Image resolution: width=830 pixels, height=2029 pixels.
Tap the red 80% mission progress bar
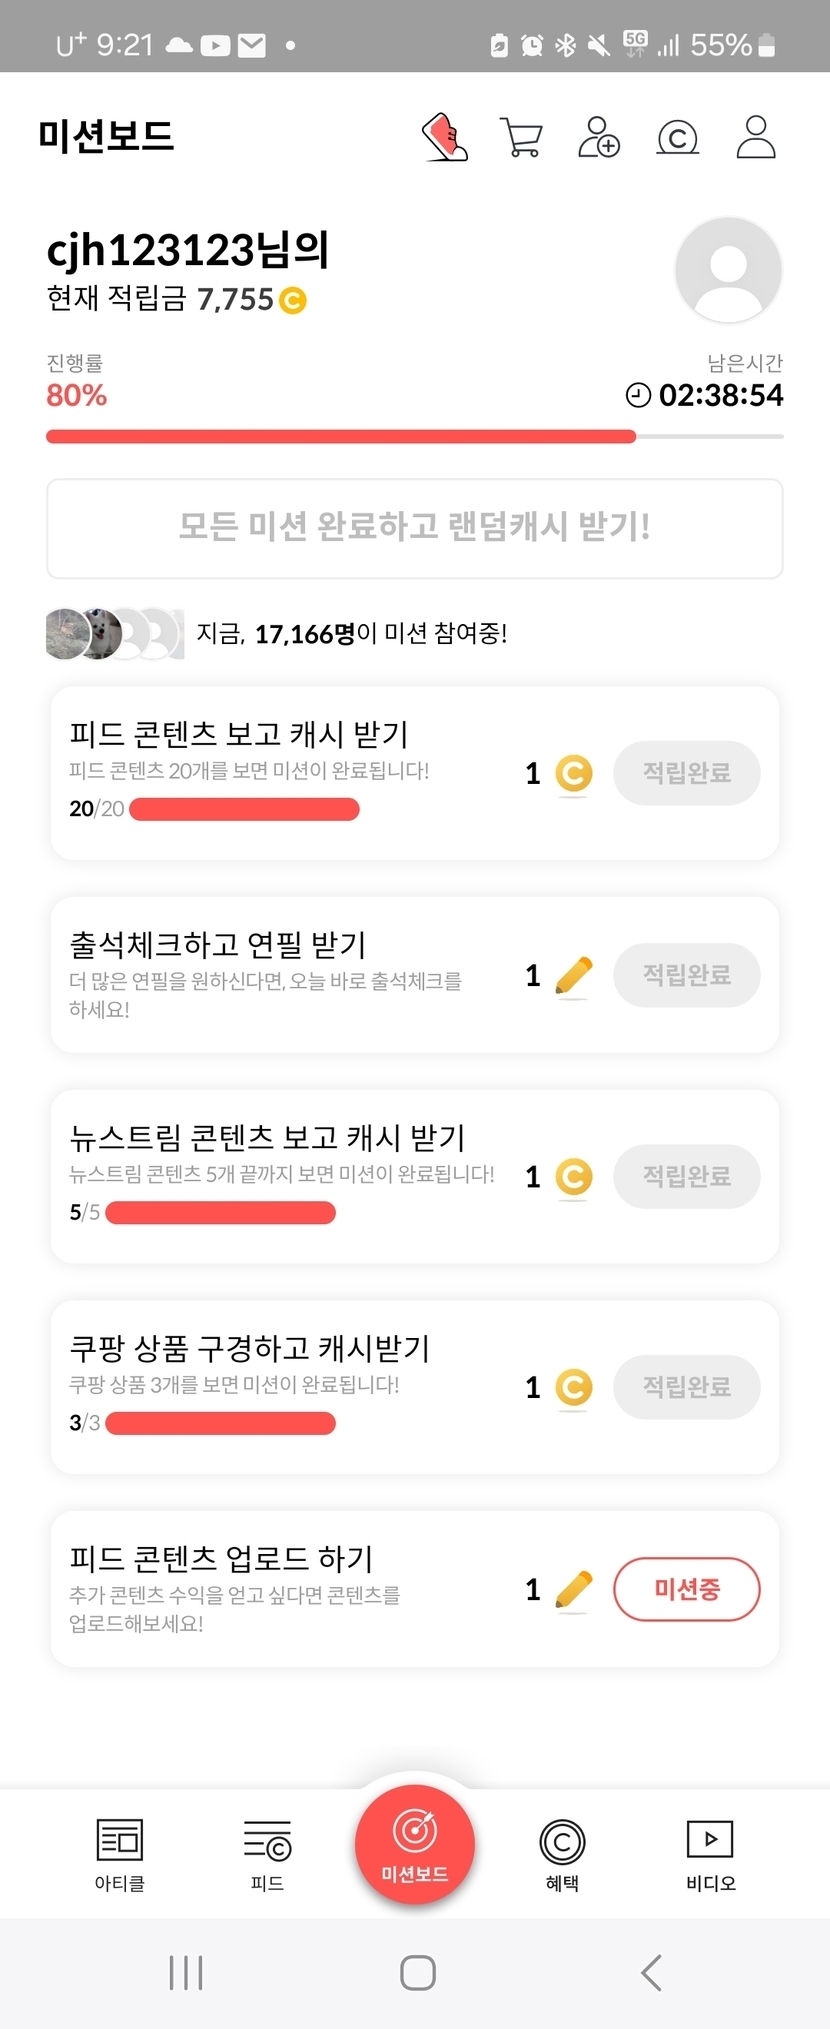[340, 436]
